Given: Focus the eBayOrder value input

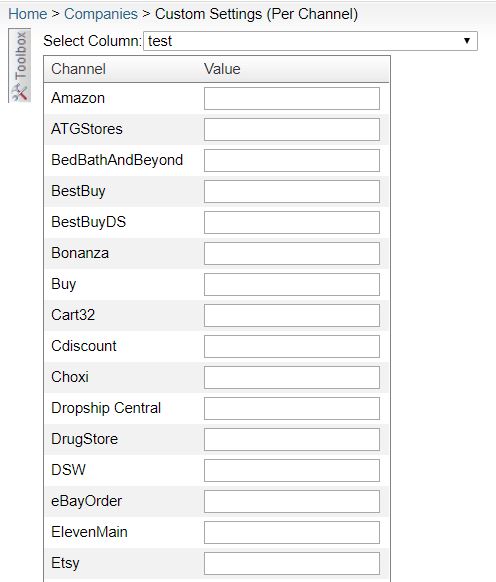Looking at the screenshot, I should [x=292, y=501].
